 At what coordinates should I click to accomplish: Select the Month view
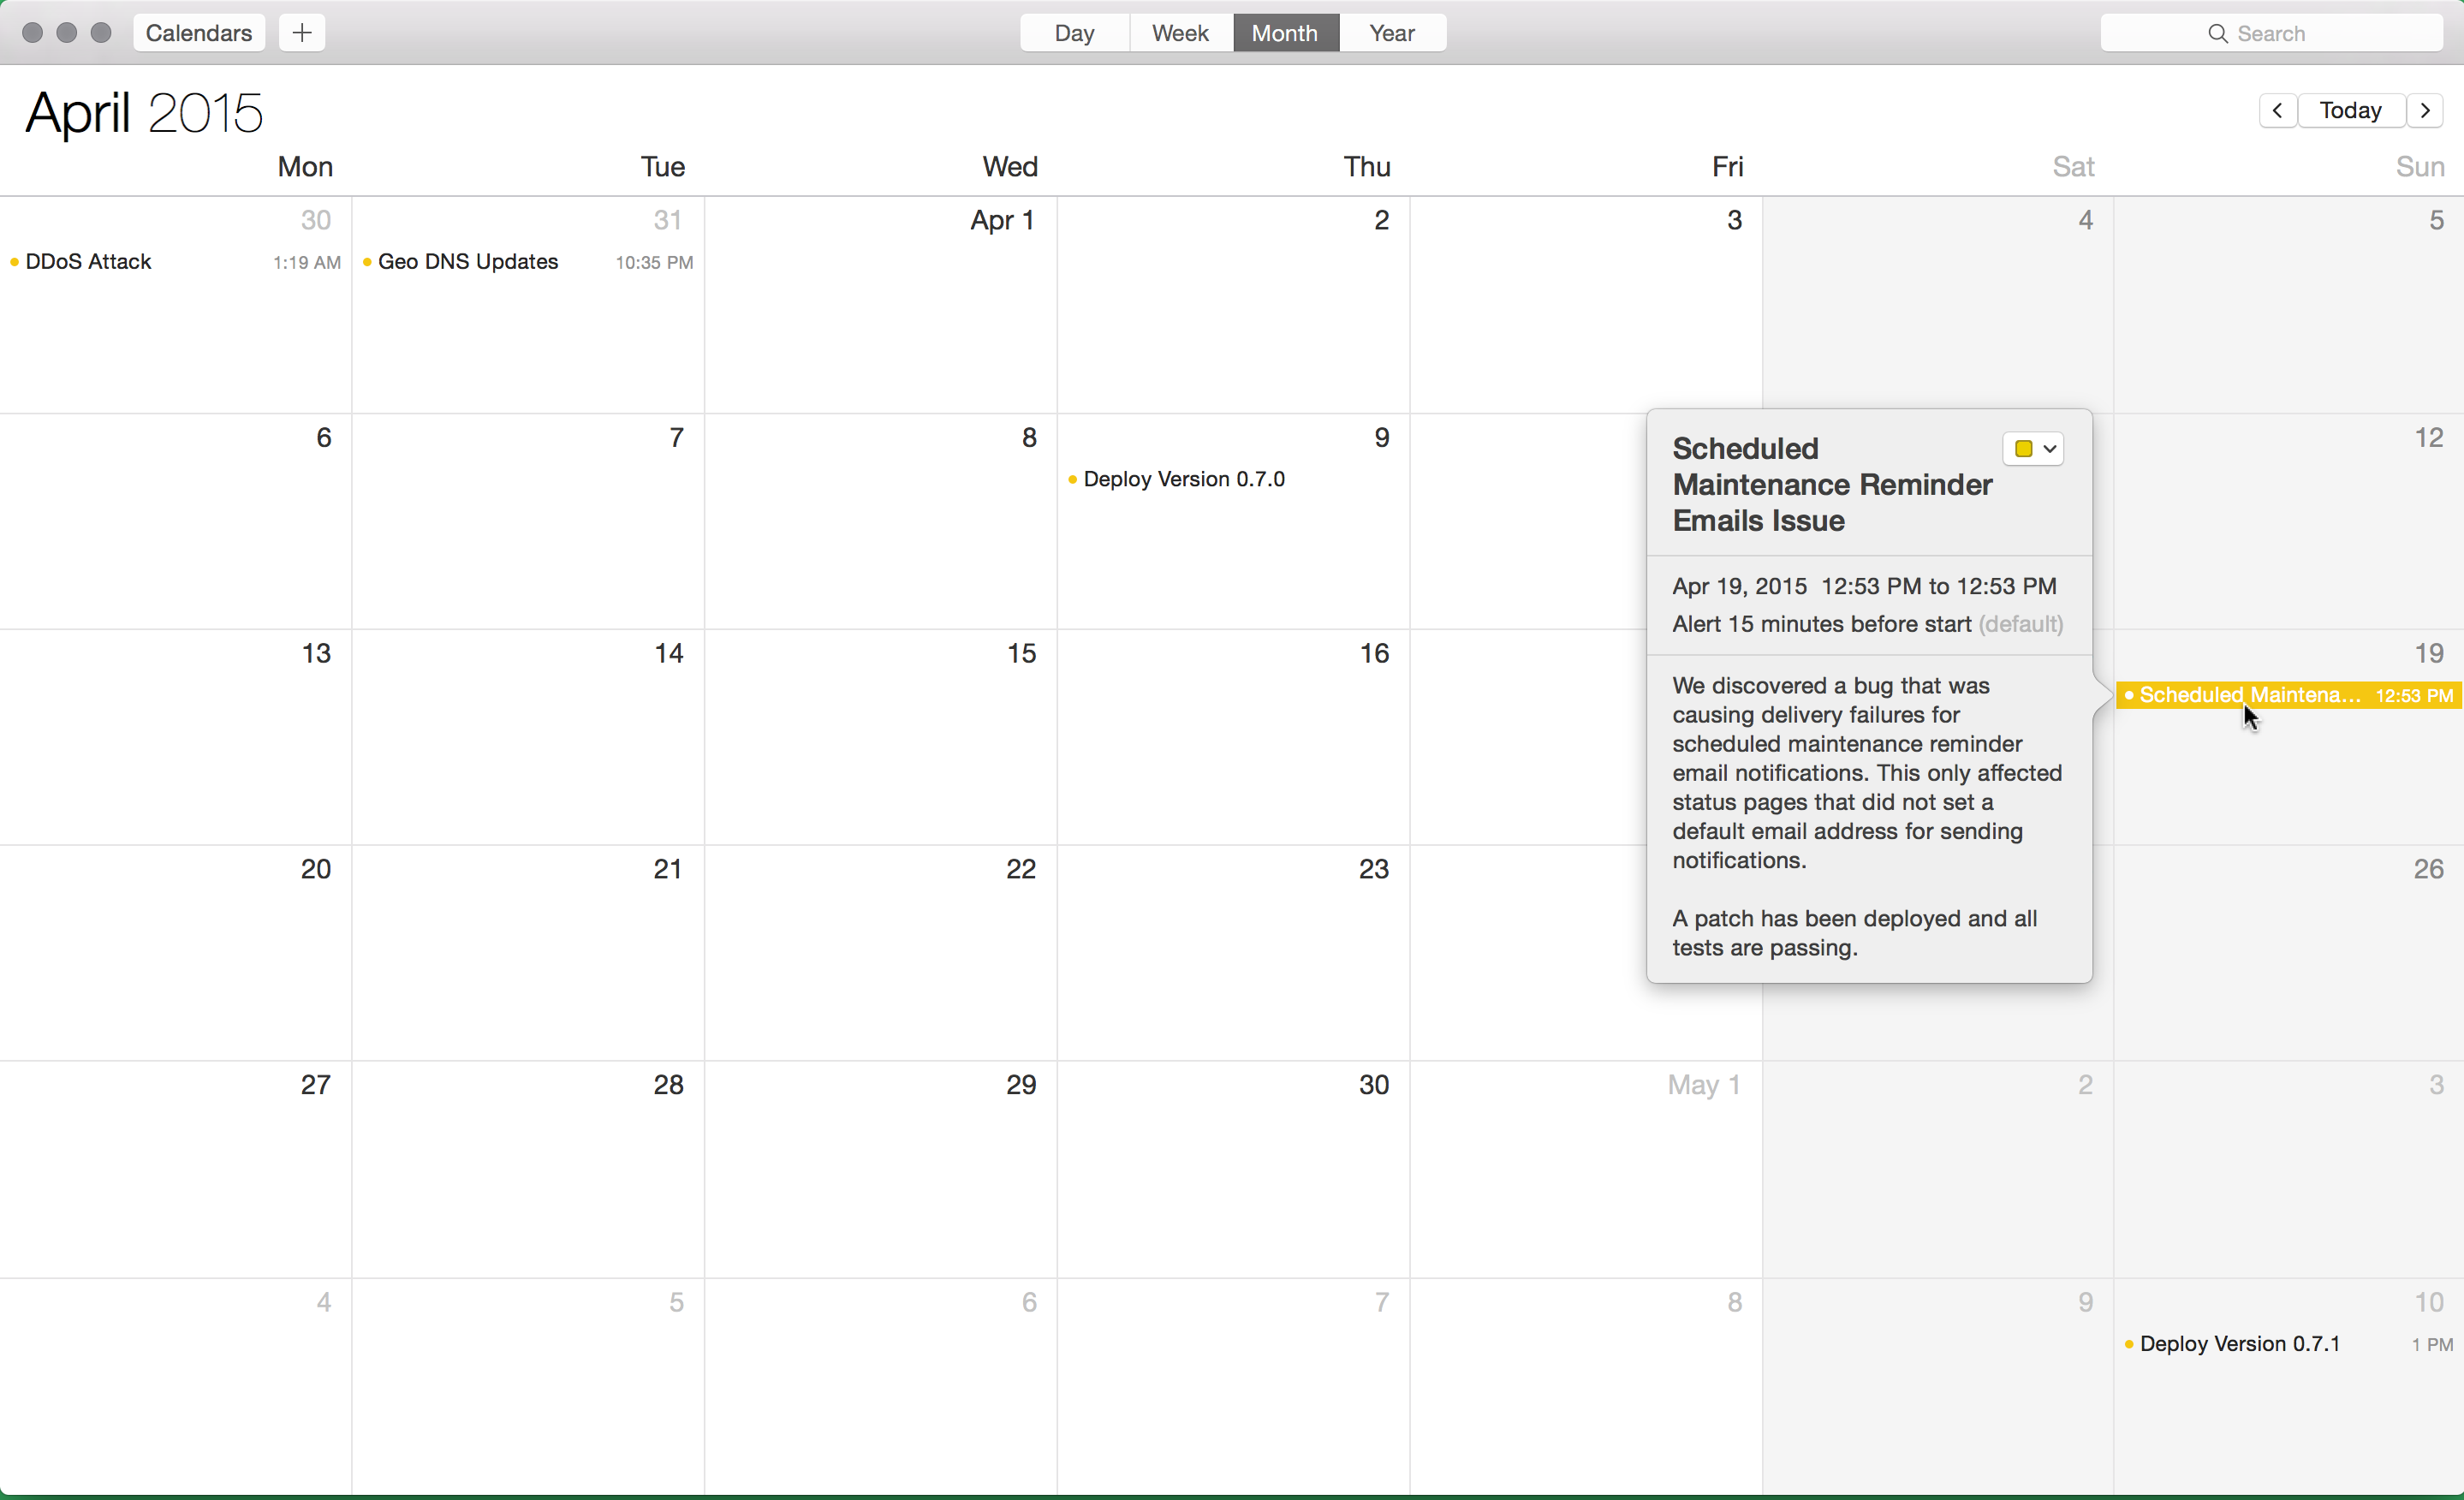[1285, 32]
